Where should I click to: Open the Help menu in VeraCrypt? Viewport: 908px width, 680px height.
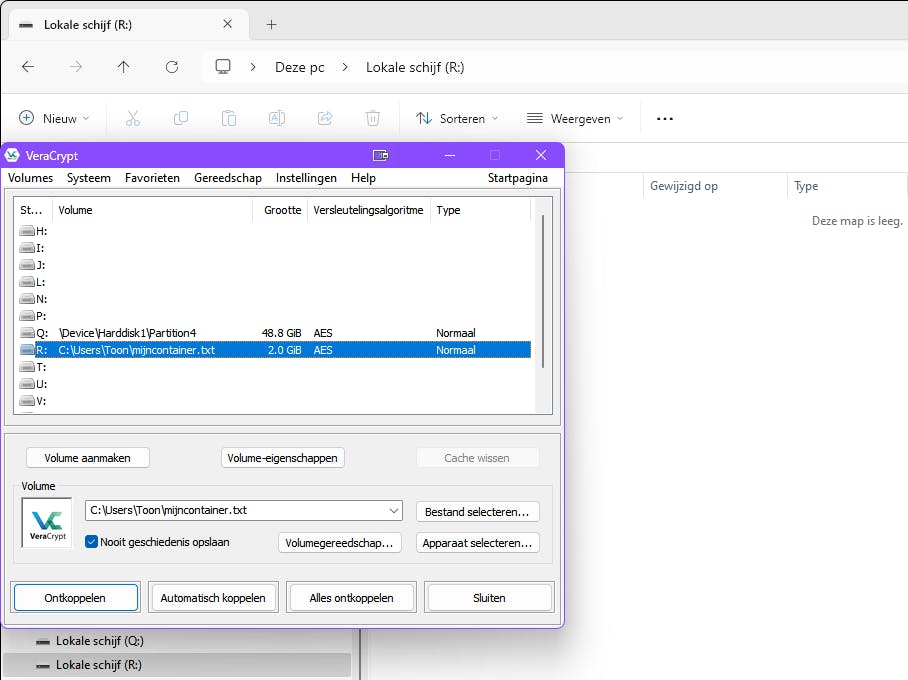[363, 178]
